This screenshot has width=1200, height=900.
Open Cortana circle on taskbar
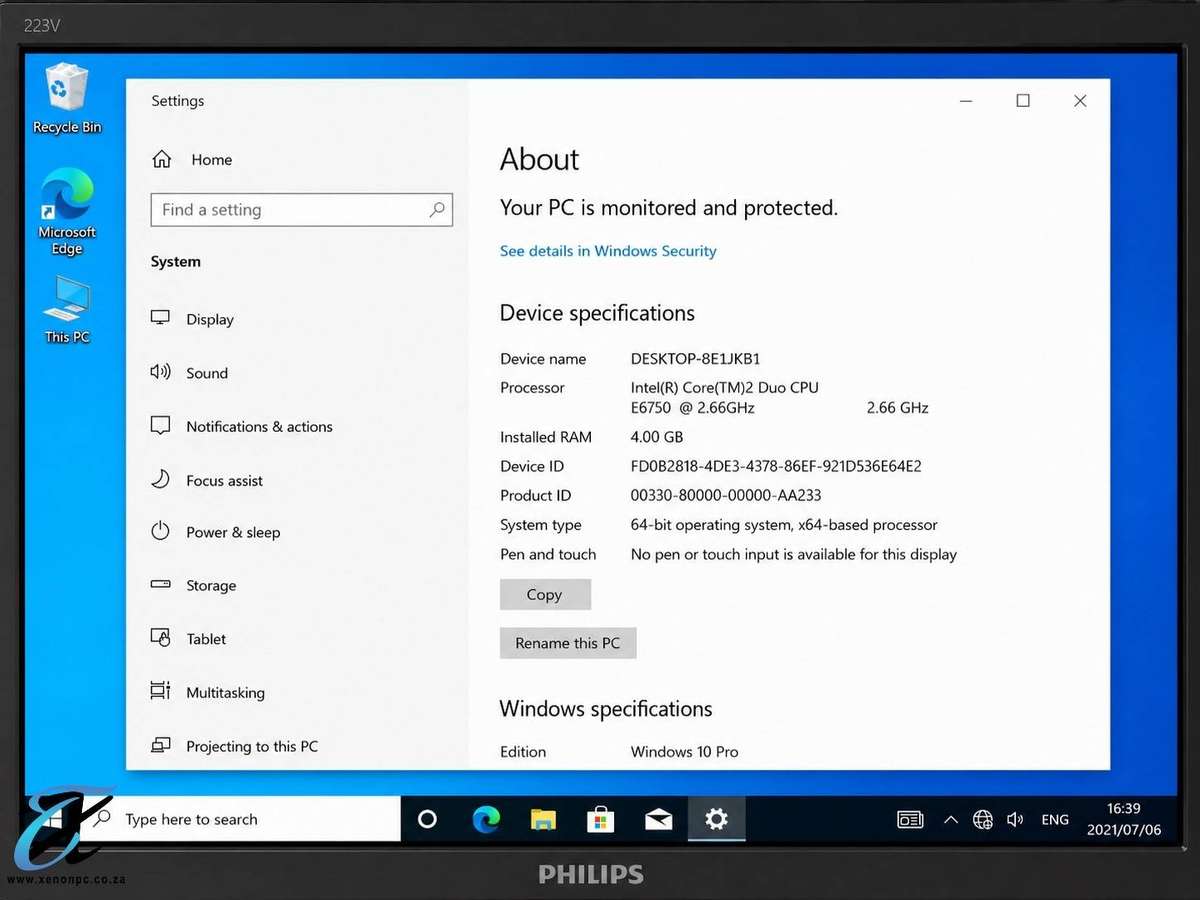427,819
